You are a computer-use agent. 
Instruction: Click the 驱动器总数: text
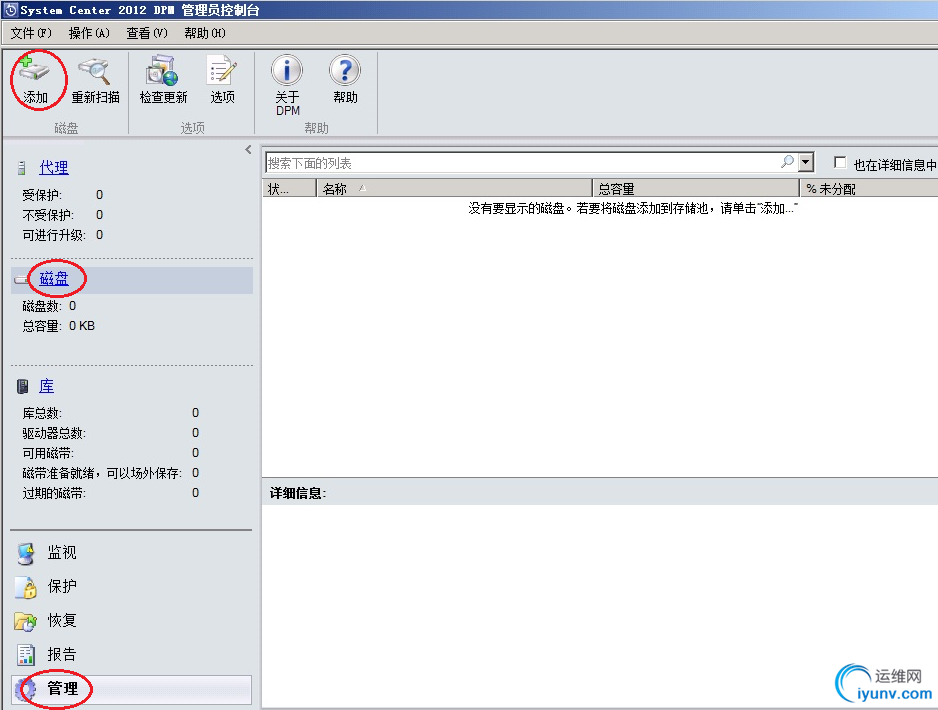(54, 433)
